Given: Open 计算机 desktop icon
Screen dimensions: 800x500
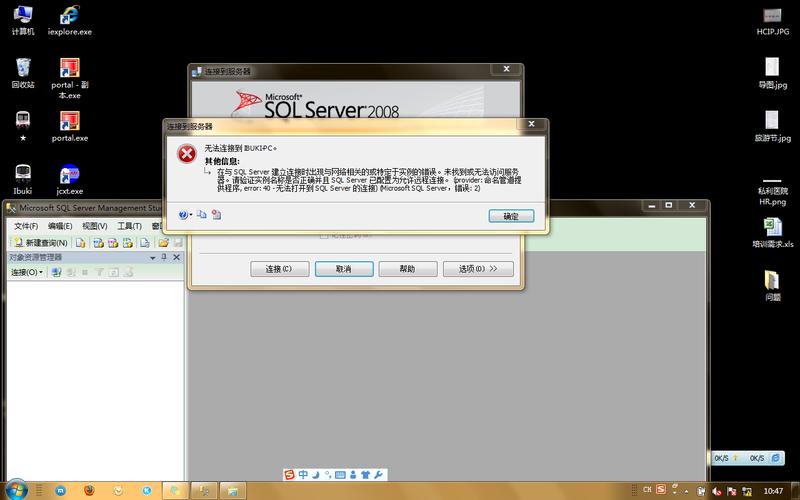Looking at the screenshot, I should point(23,20).
